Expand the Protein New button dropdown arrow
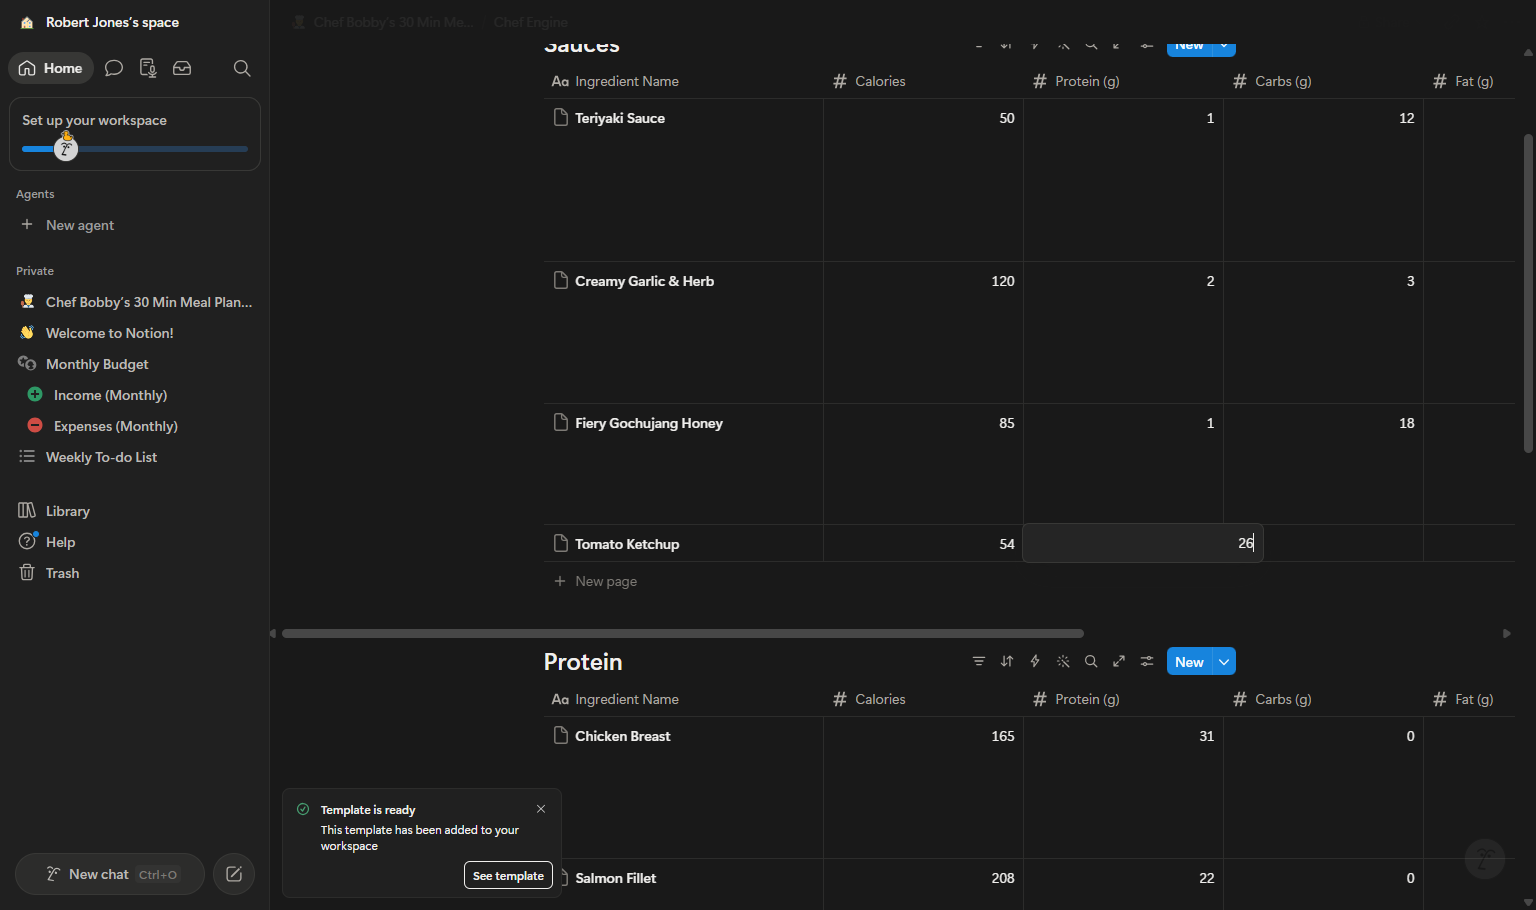Screen dimensions: 1536x910 tap(1224, 662)
